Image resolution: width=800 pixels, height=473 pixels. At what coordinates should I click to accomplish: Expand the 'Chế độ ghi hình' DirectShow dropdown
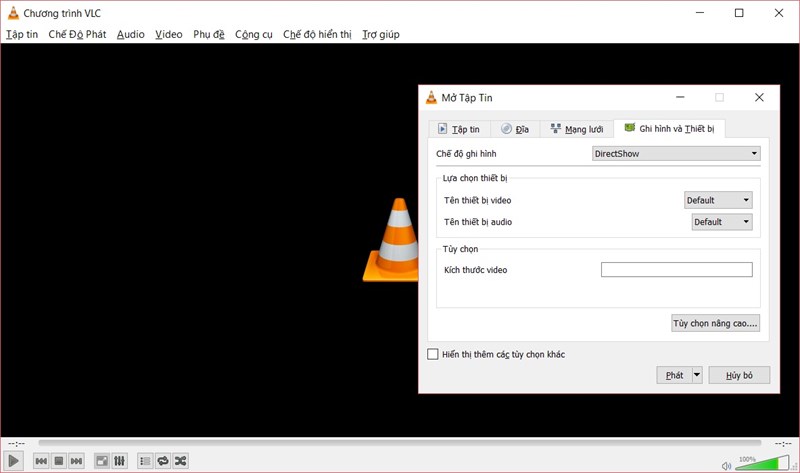tap(676, 154)
